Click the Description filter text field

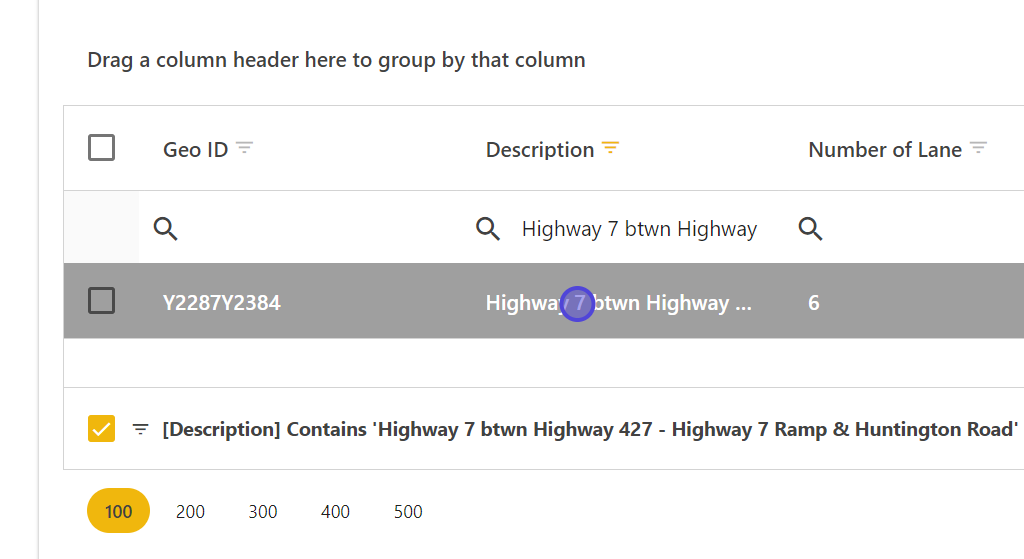pos(640,229)
